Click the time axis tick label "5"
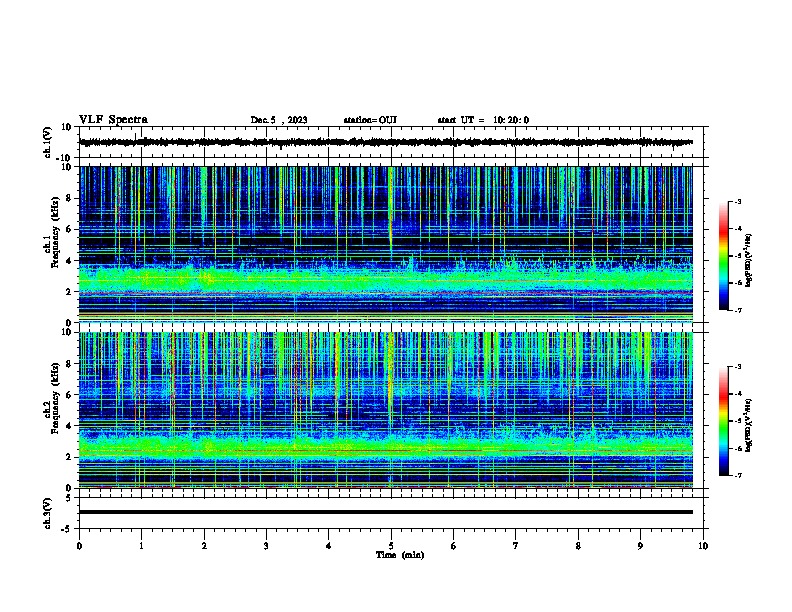792x612 pixels. [x=391, y=546]
